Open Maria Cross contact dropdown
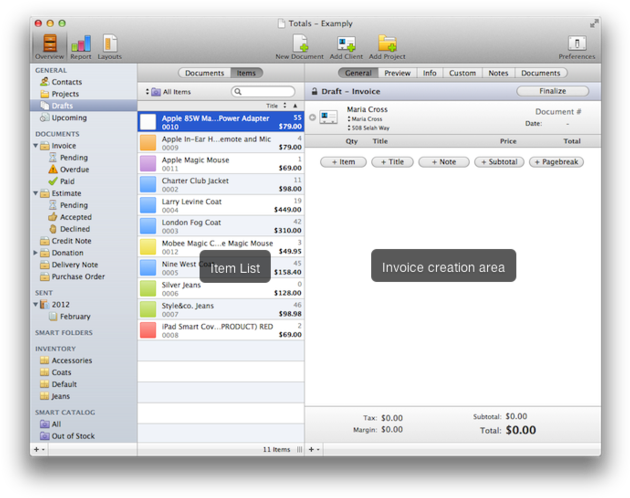 (x=365, y=119)
